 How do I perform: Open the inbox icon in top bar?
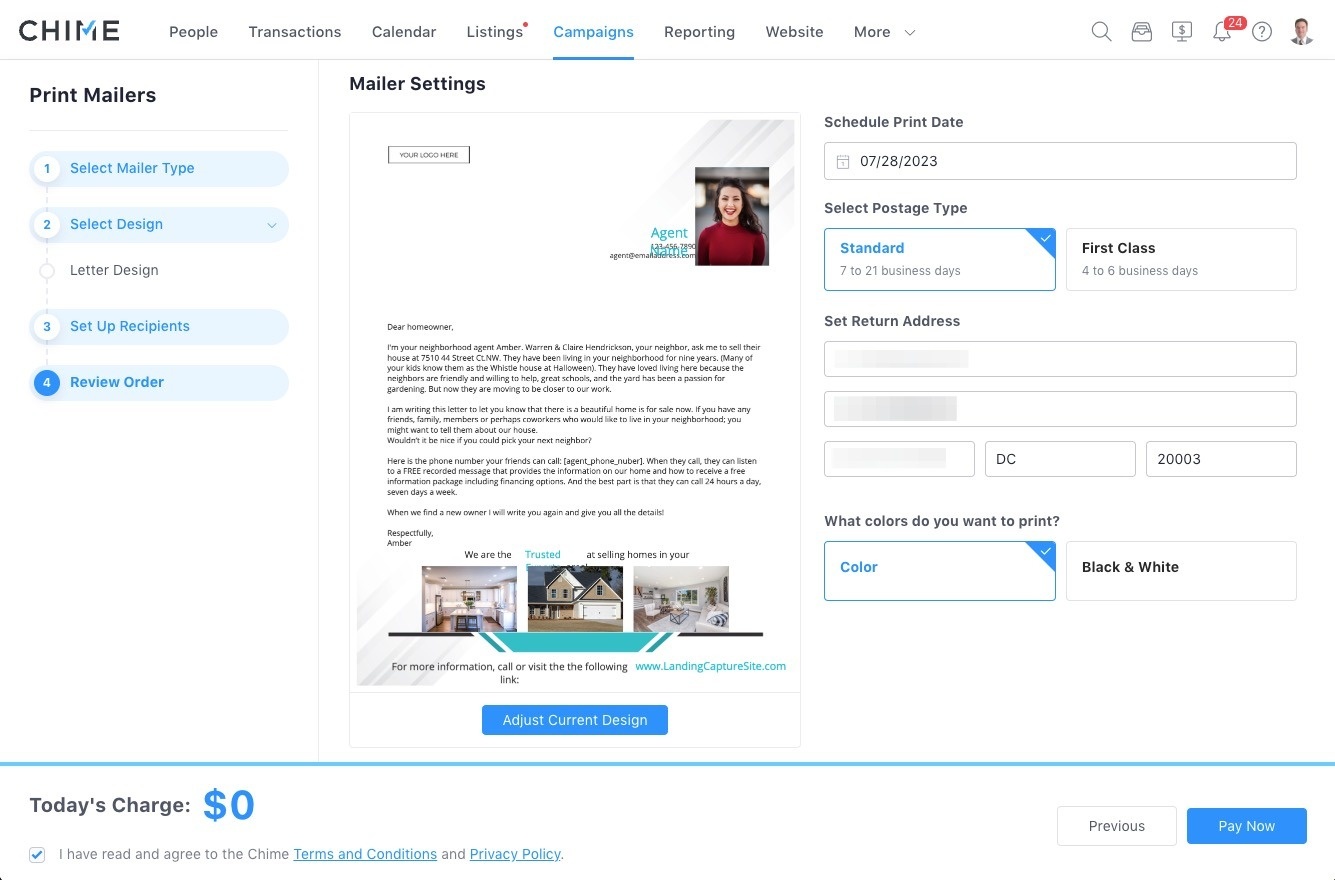(1141, 31)
